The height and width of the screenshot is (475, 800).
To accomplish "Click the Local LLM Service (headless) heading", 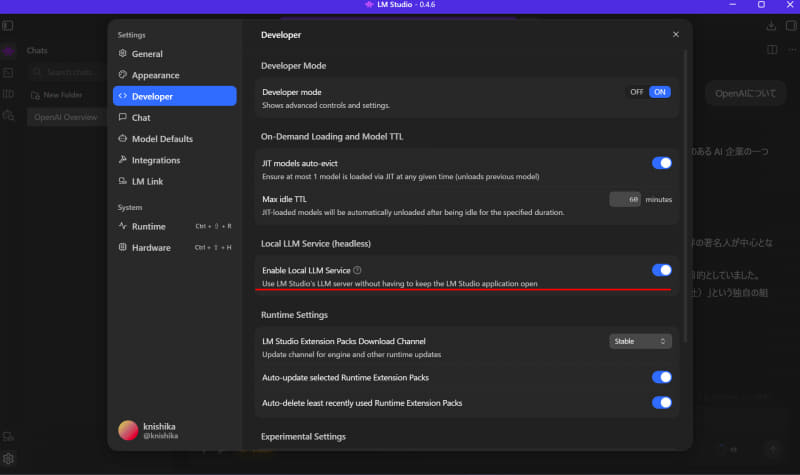I will click(316, 244).
